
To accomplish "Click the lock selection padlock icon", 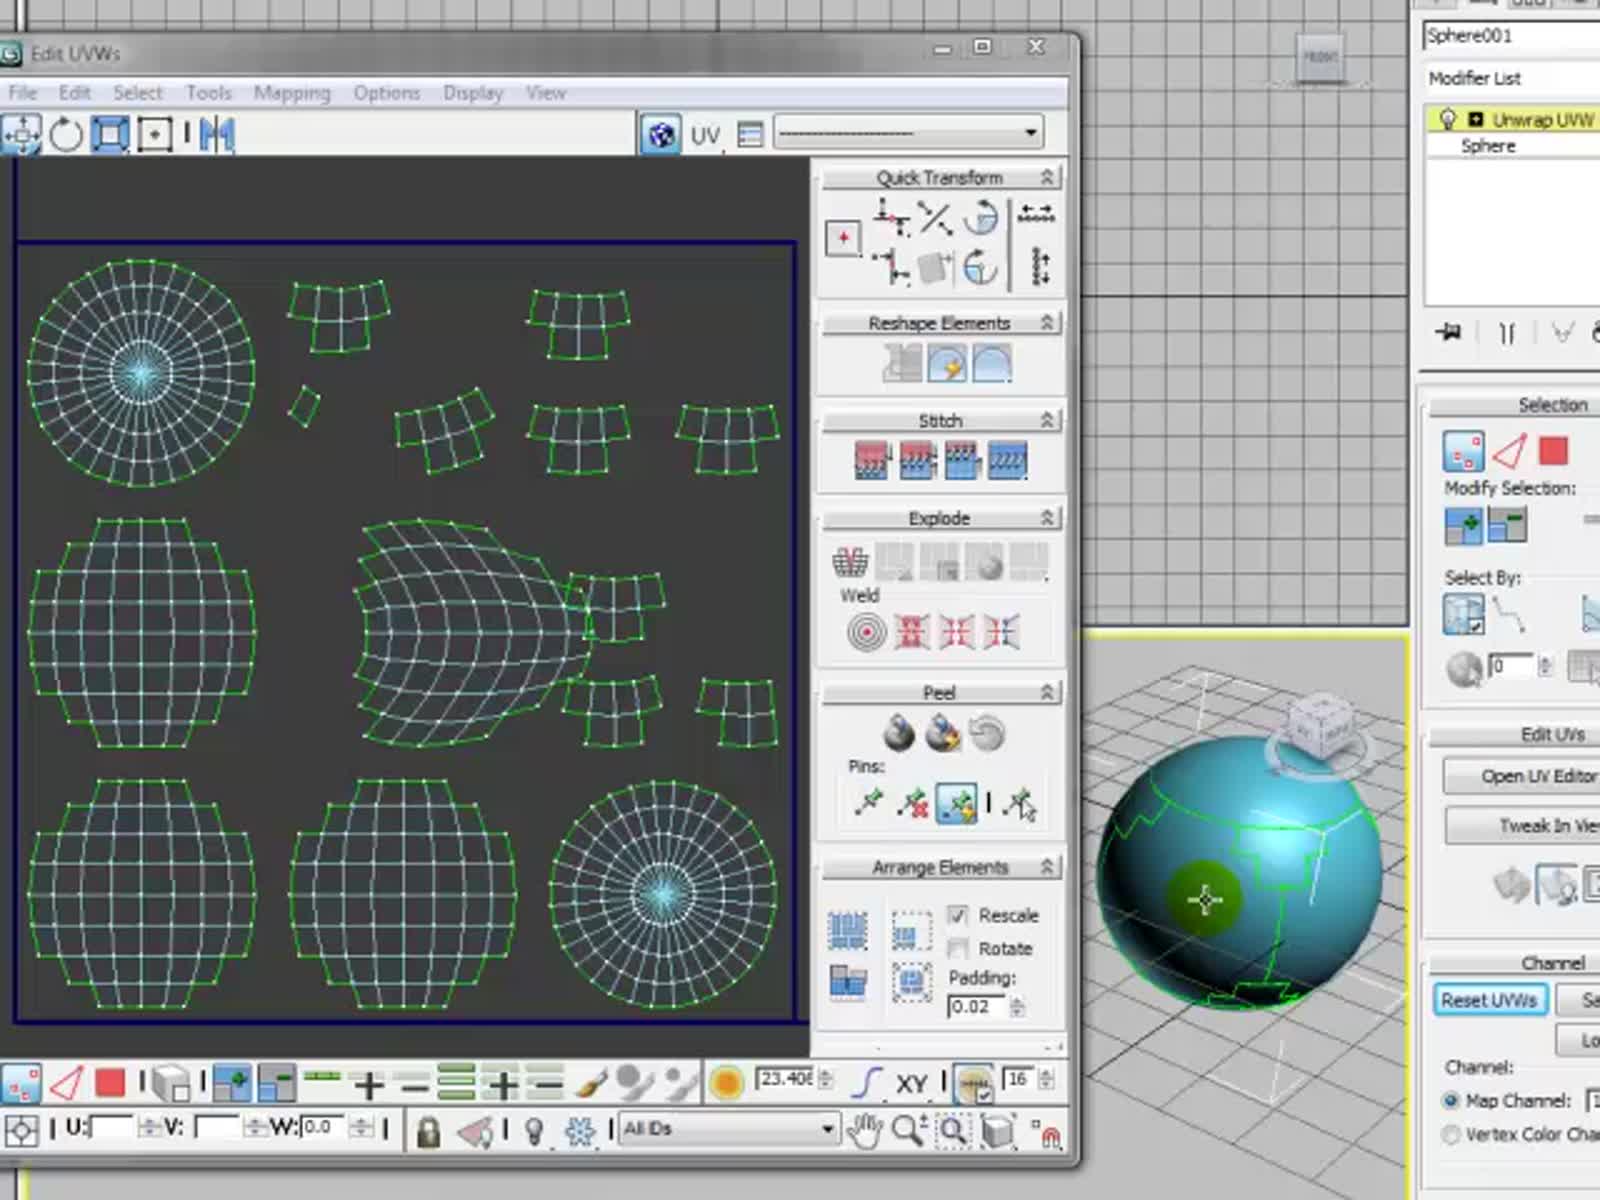I will pos(428,1132).
